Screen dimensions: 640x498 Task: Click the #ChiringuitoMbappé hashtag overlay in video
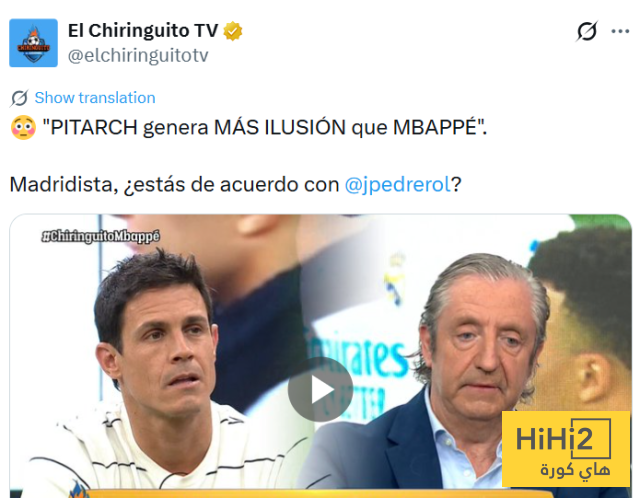point(100,237)
